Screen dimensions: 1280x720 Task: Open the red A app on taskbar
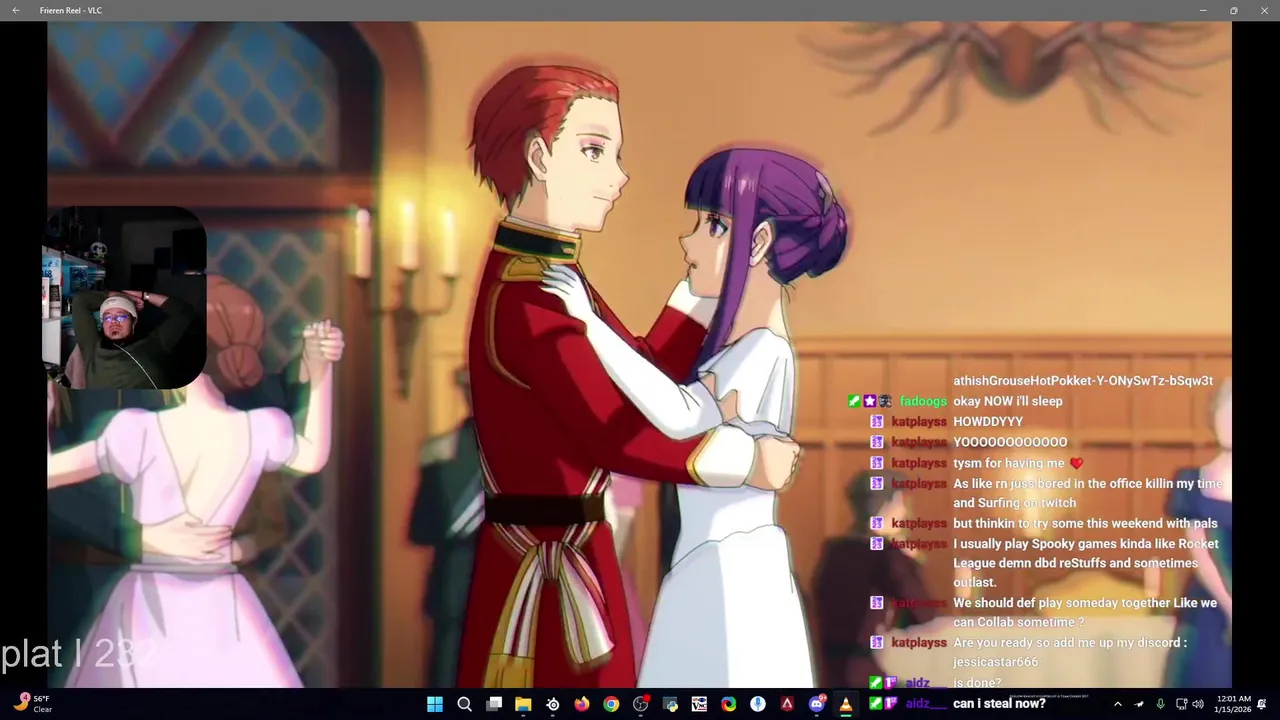tap(788, 704)
